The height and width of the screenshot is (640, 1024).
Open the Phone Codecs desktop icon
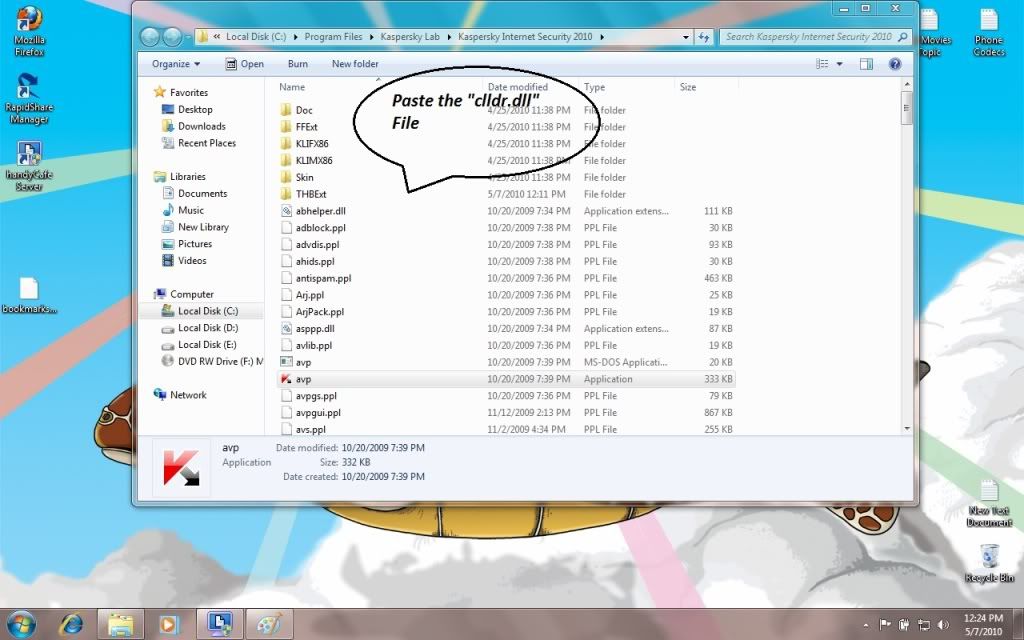point(989,32)
